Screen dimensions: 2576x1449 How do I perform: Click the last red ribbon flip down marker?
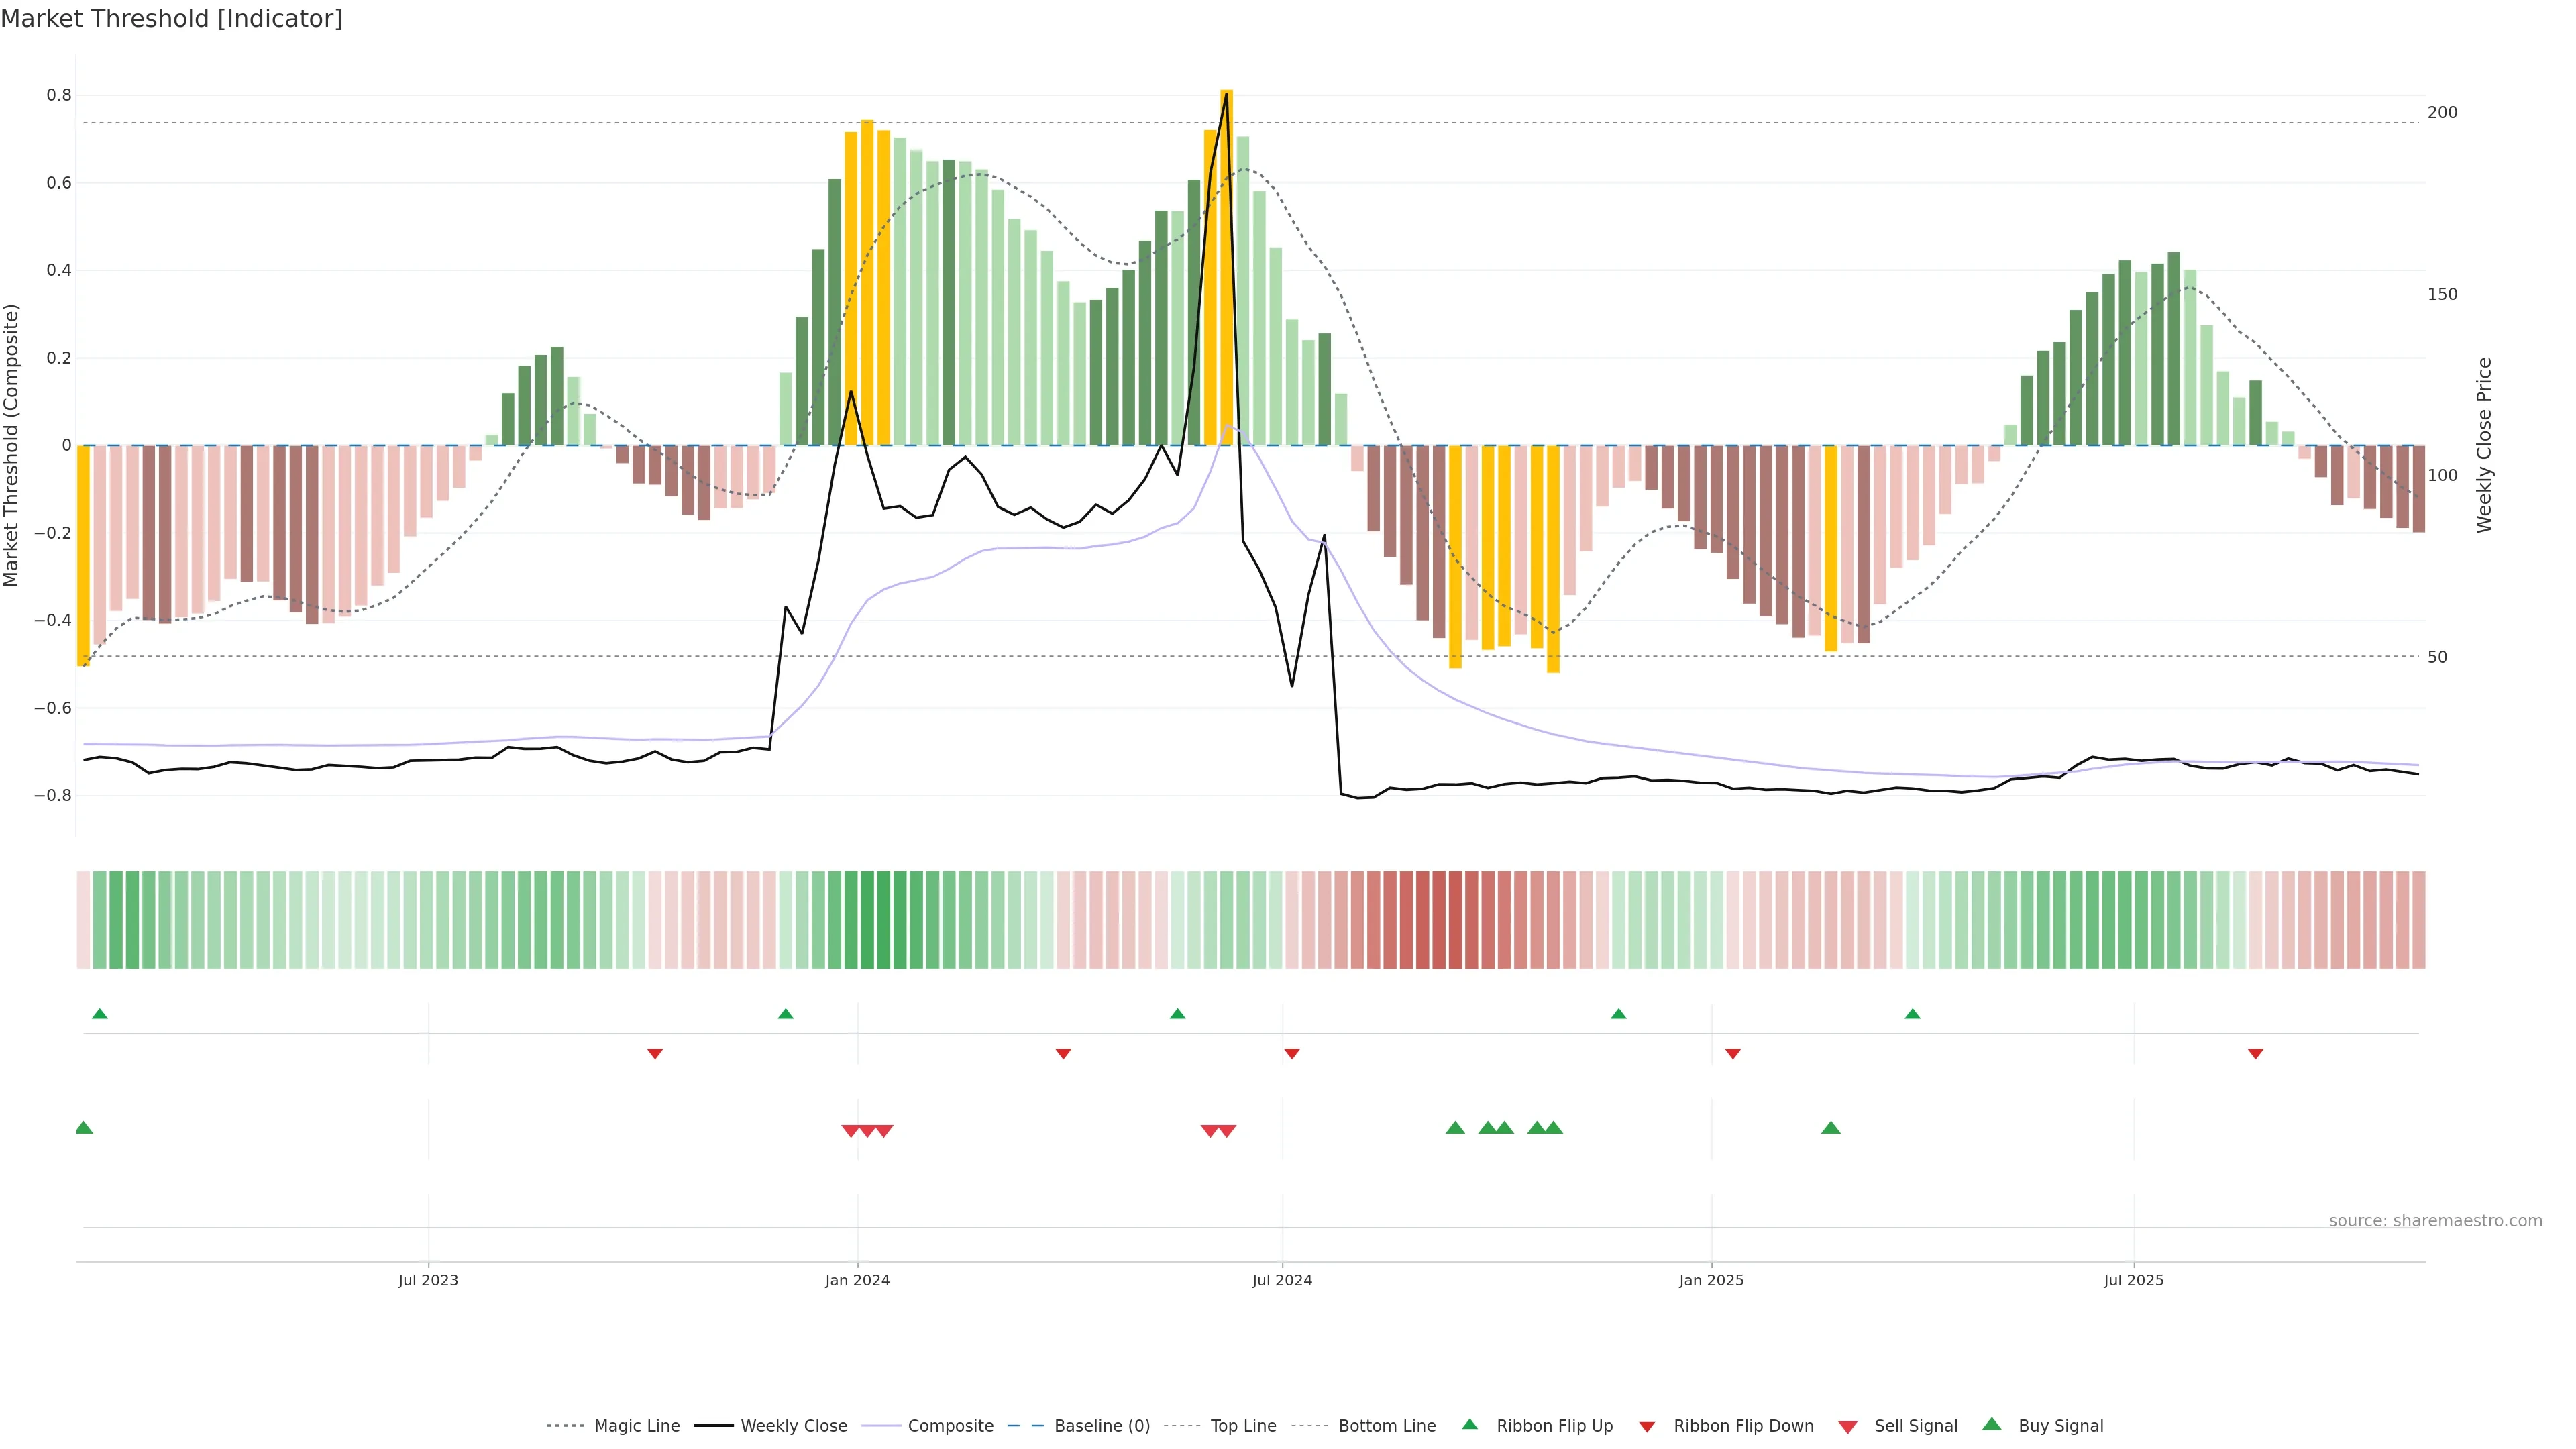[x=2256, y=1054]
